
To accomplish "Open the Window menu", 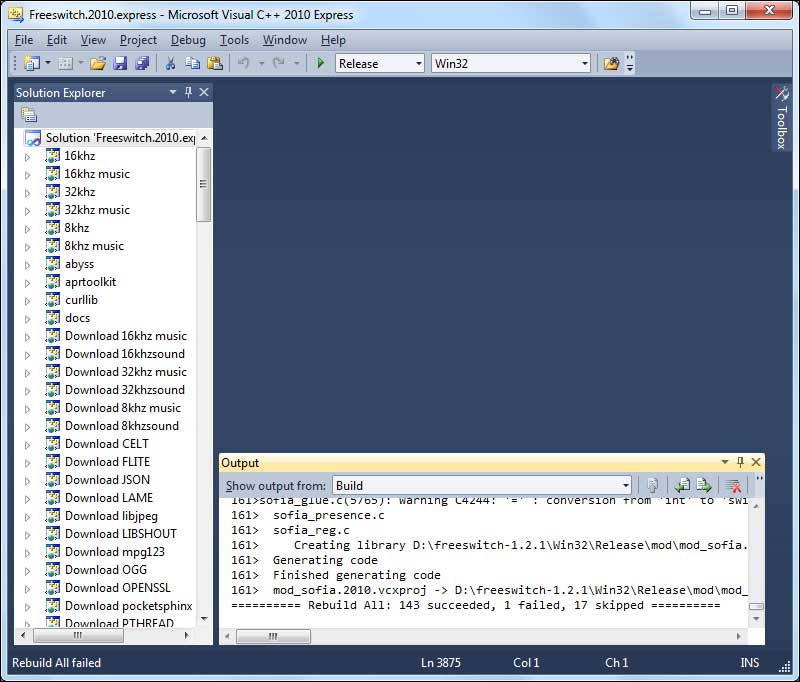I will pos(285,40).
